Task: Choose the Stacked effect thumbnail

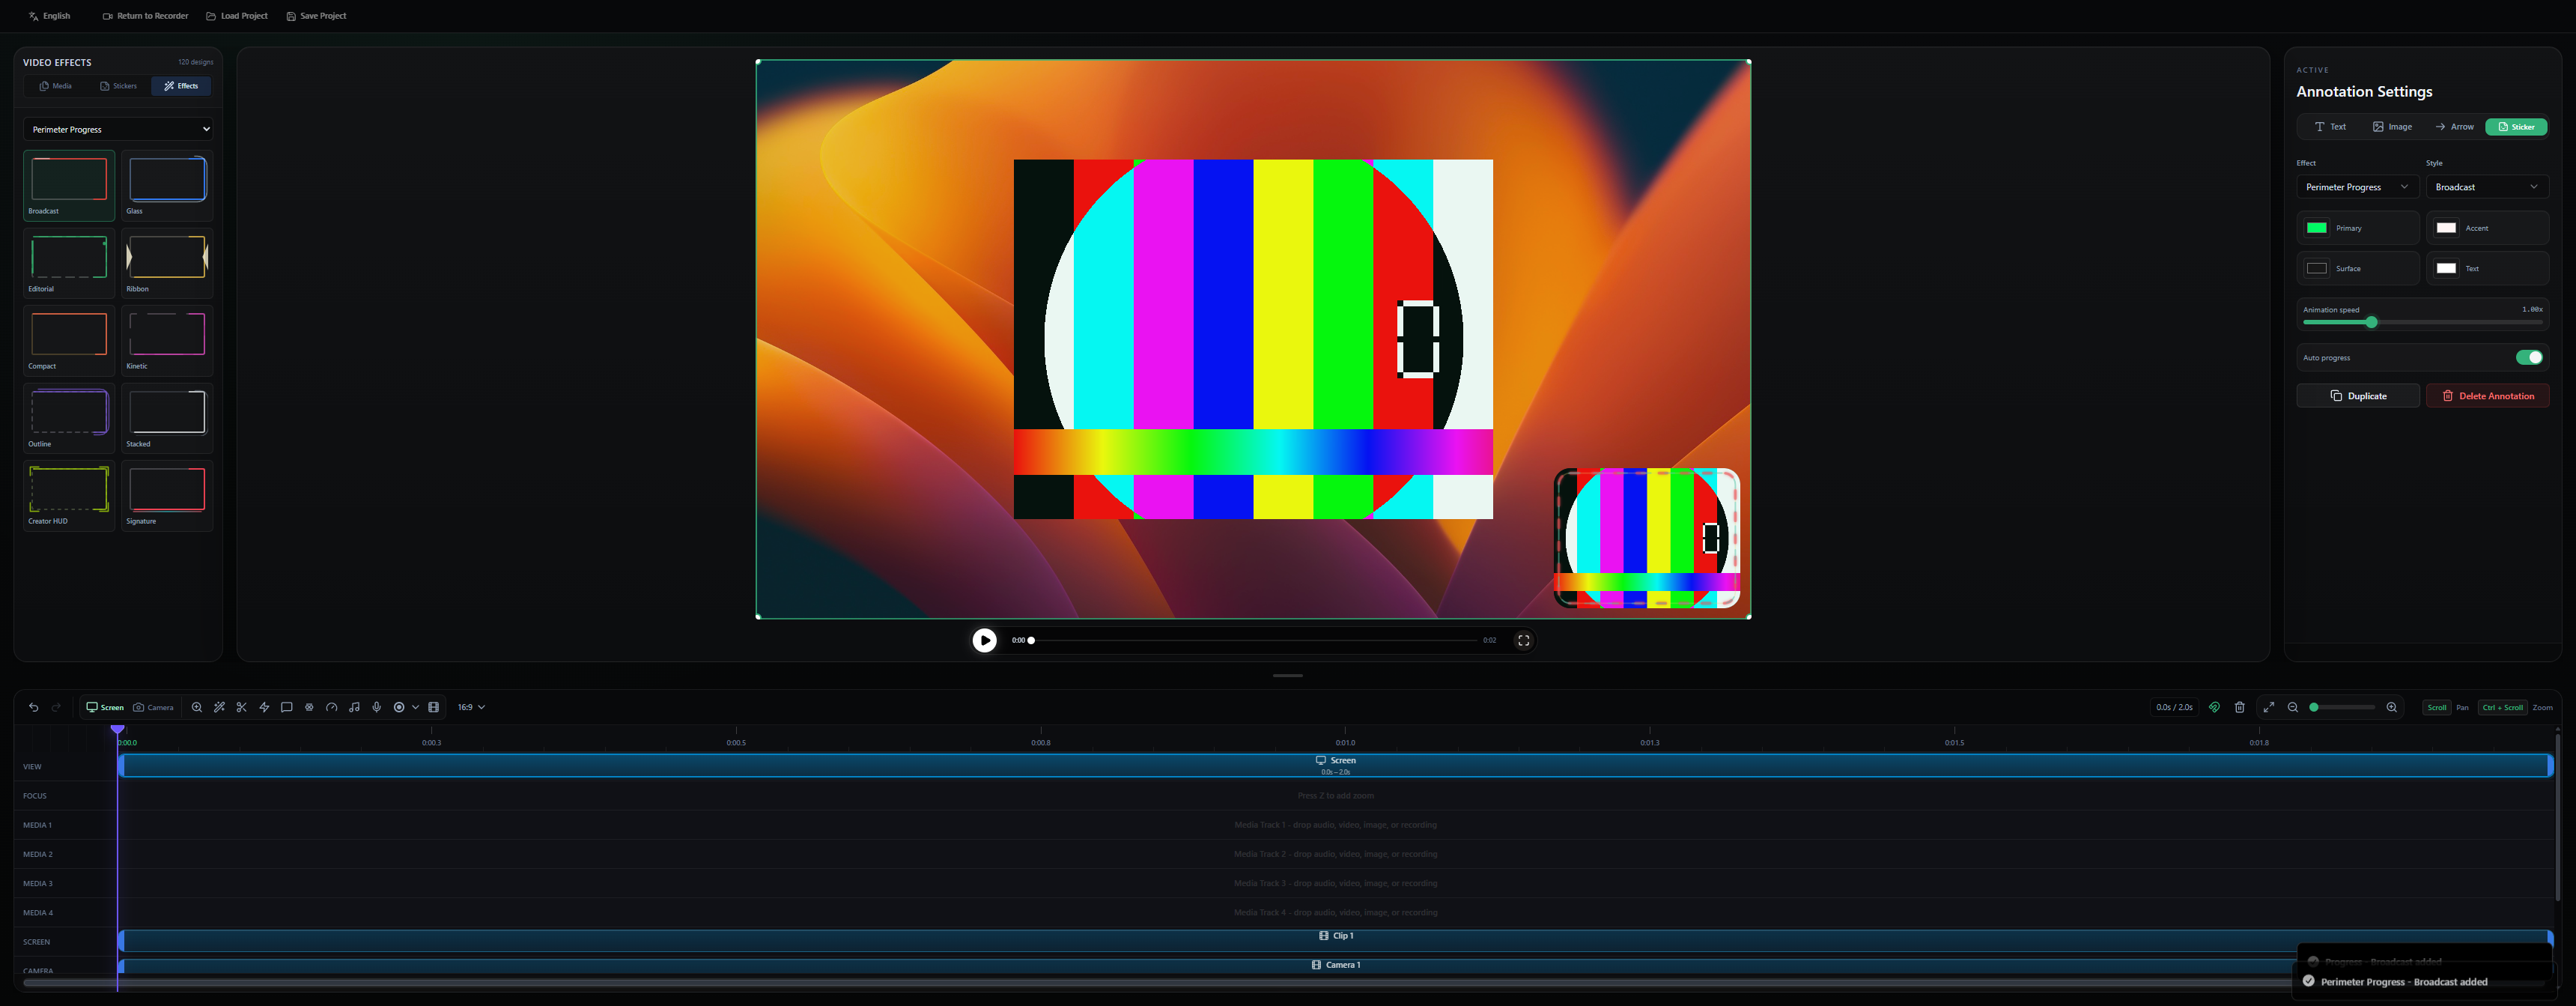Action: 167,418
